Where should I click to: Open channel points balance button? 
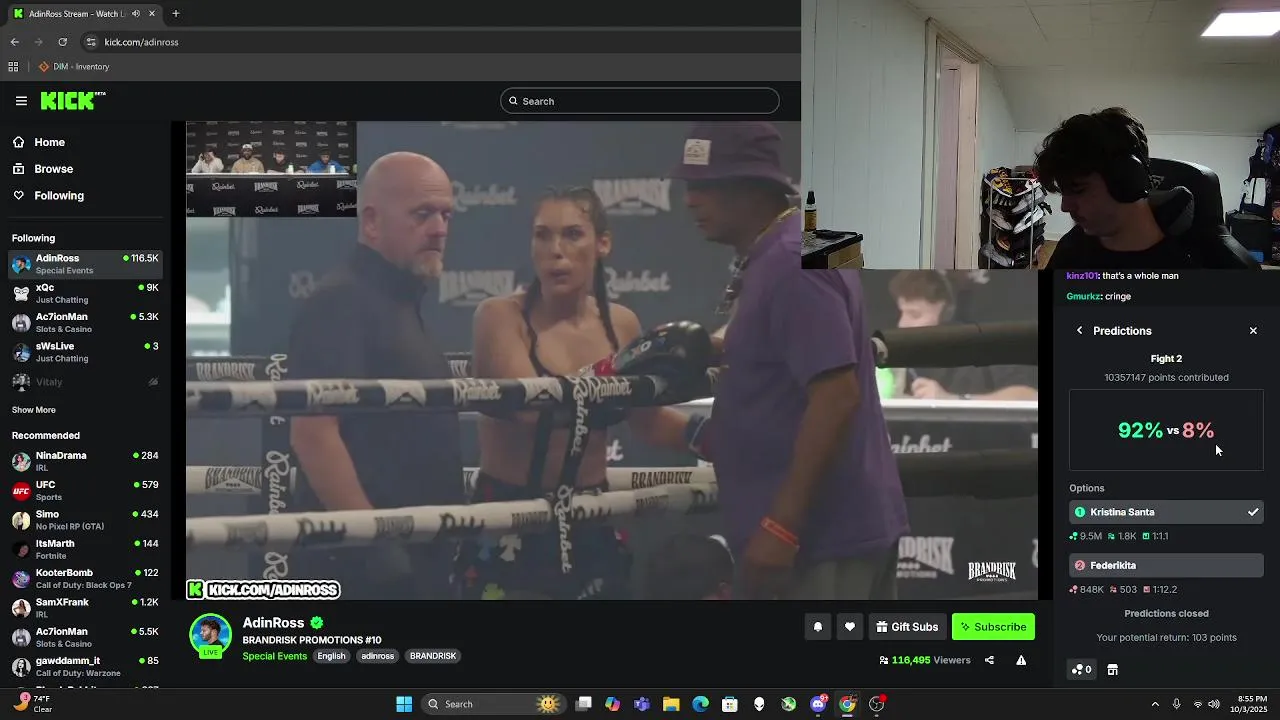pos(1082,669)
